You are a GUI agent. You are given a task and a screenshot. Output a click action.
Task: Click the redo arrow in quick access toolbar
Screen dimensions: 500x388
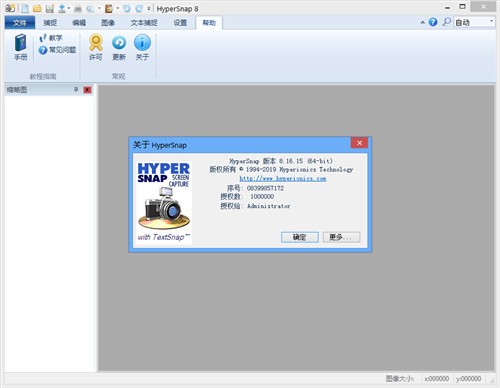point(139,8)
